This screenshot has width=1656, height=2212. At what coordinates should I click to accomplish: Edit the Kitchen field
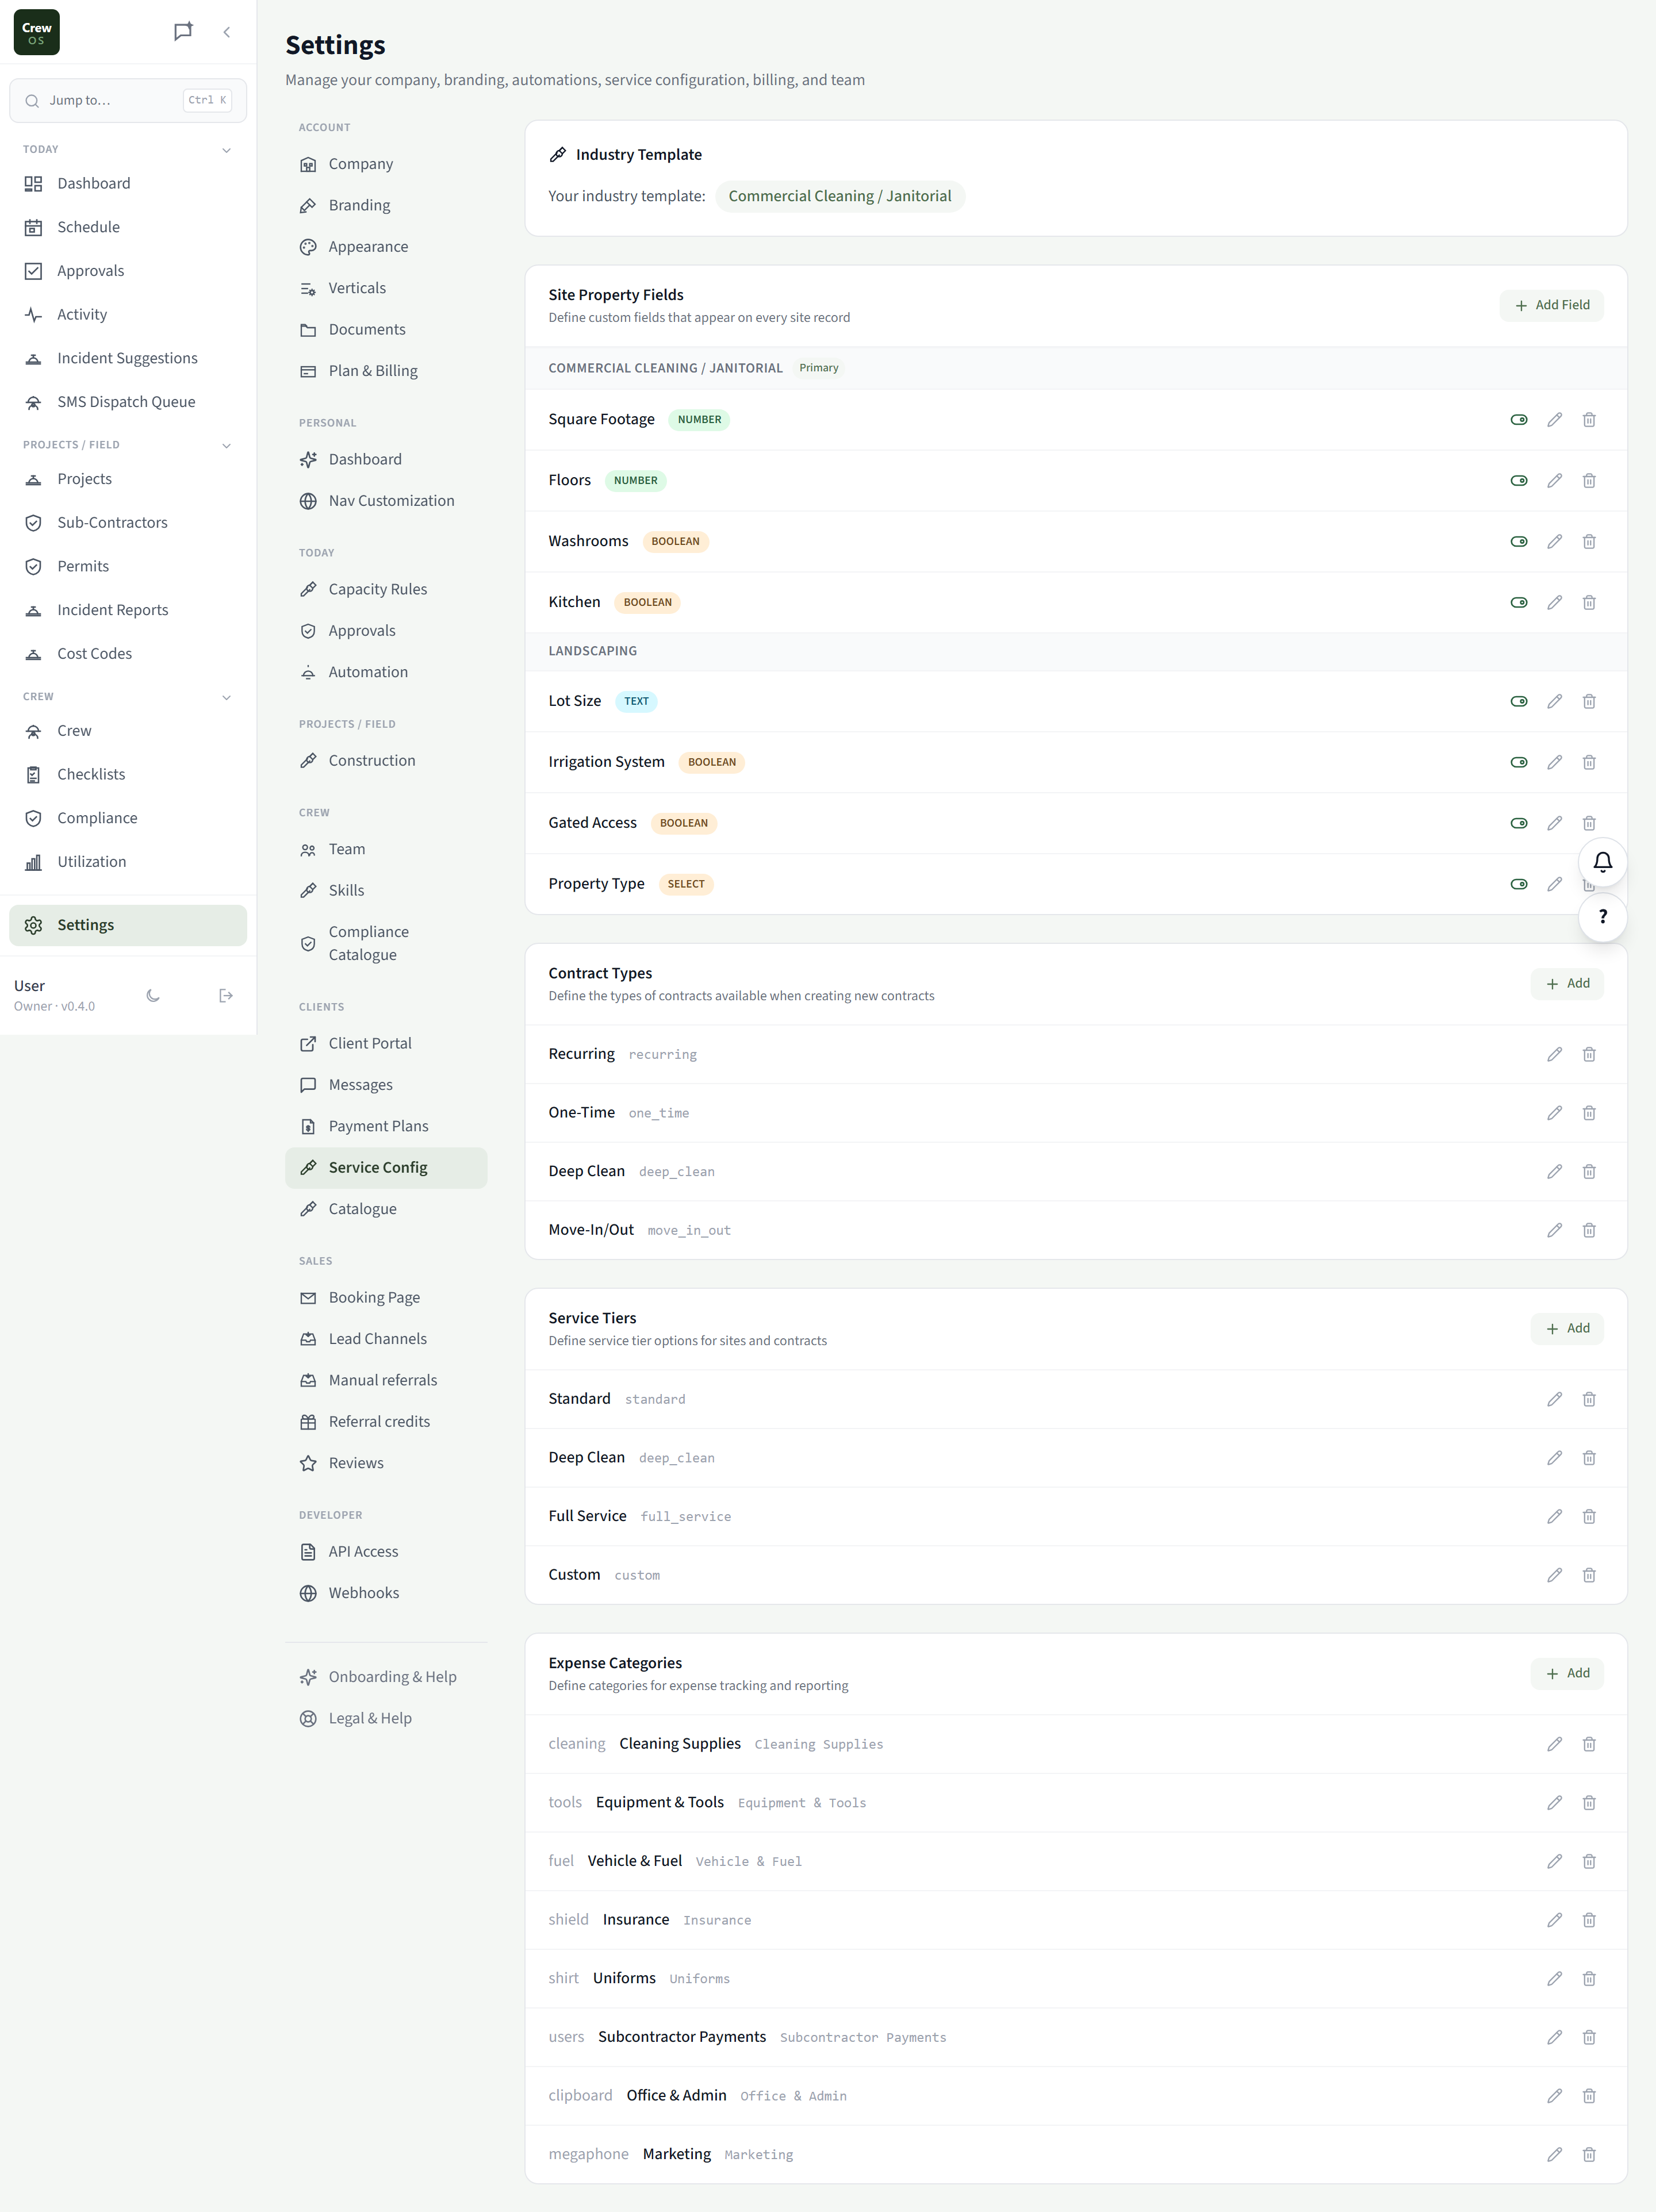[1554, 603]
